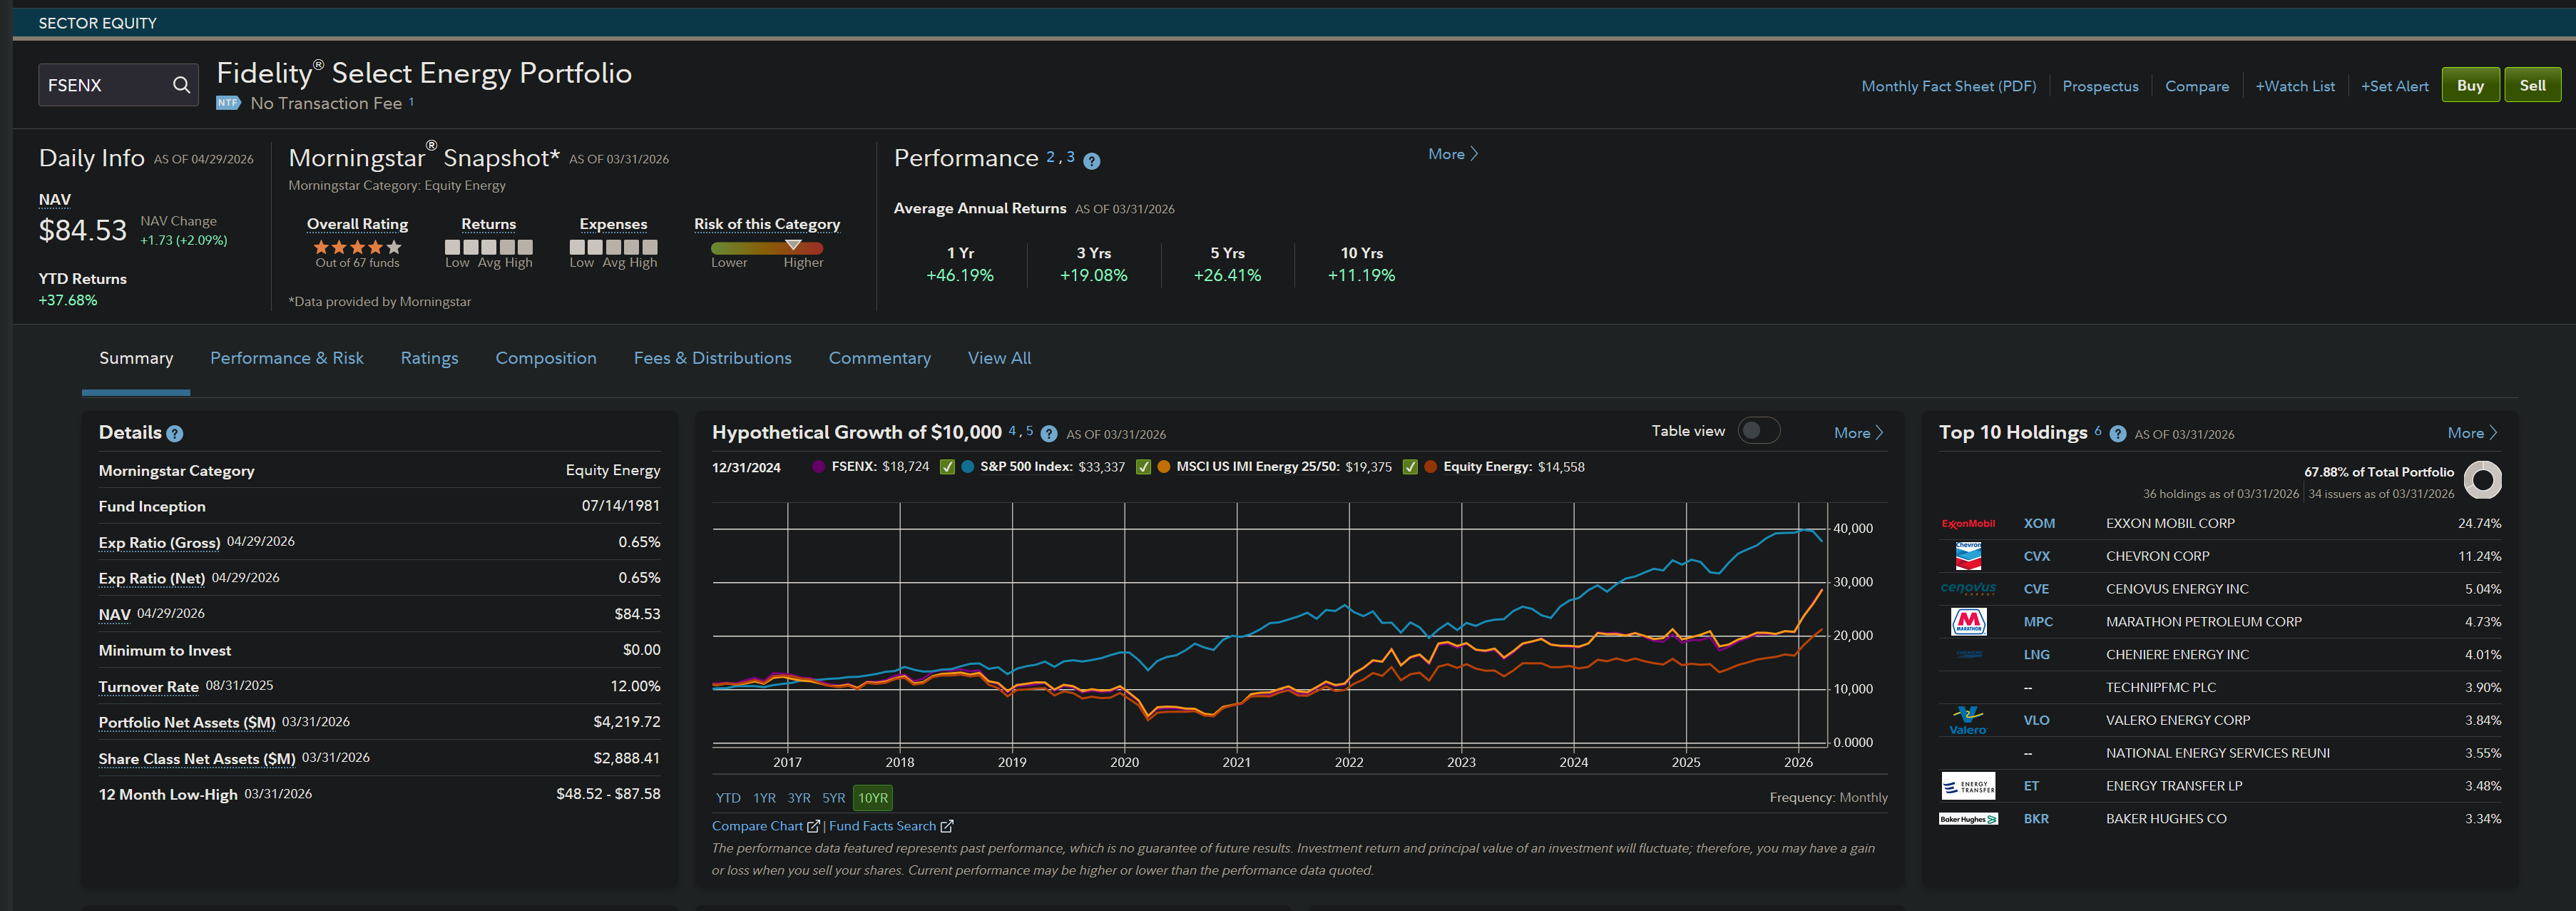
Task: Click the Energy Transfer logo
Action: pos(1968,786)
